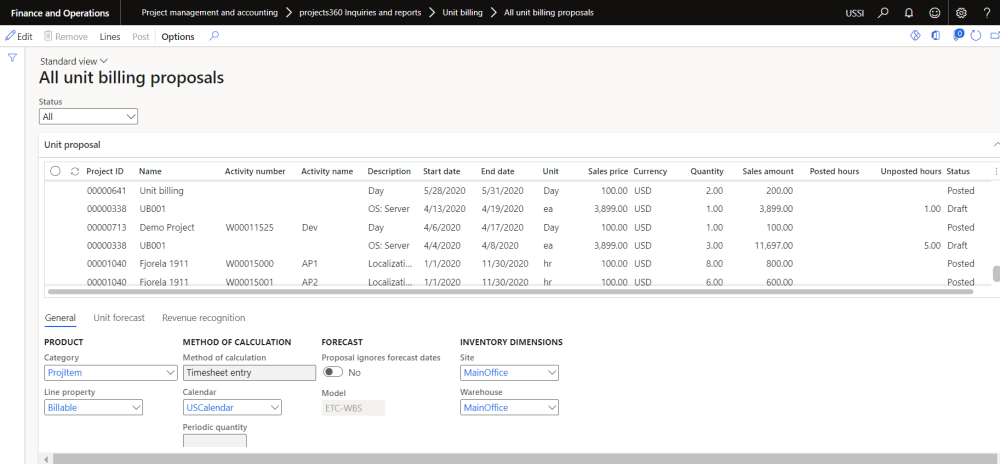The width and height of the screenshot is (1000, 464).
Task: Expand the Standard view selector
Action: 74,61
